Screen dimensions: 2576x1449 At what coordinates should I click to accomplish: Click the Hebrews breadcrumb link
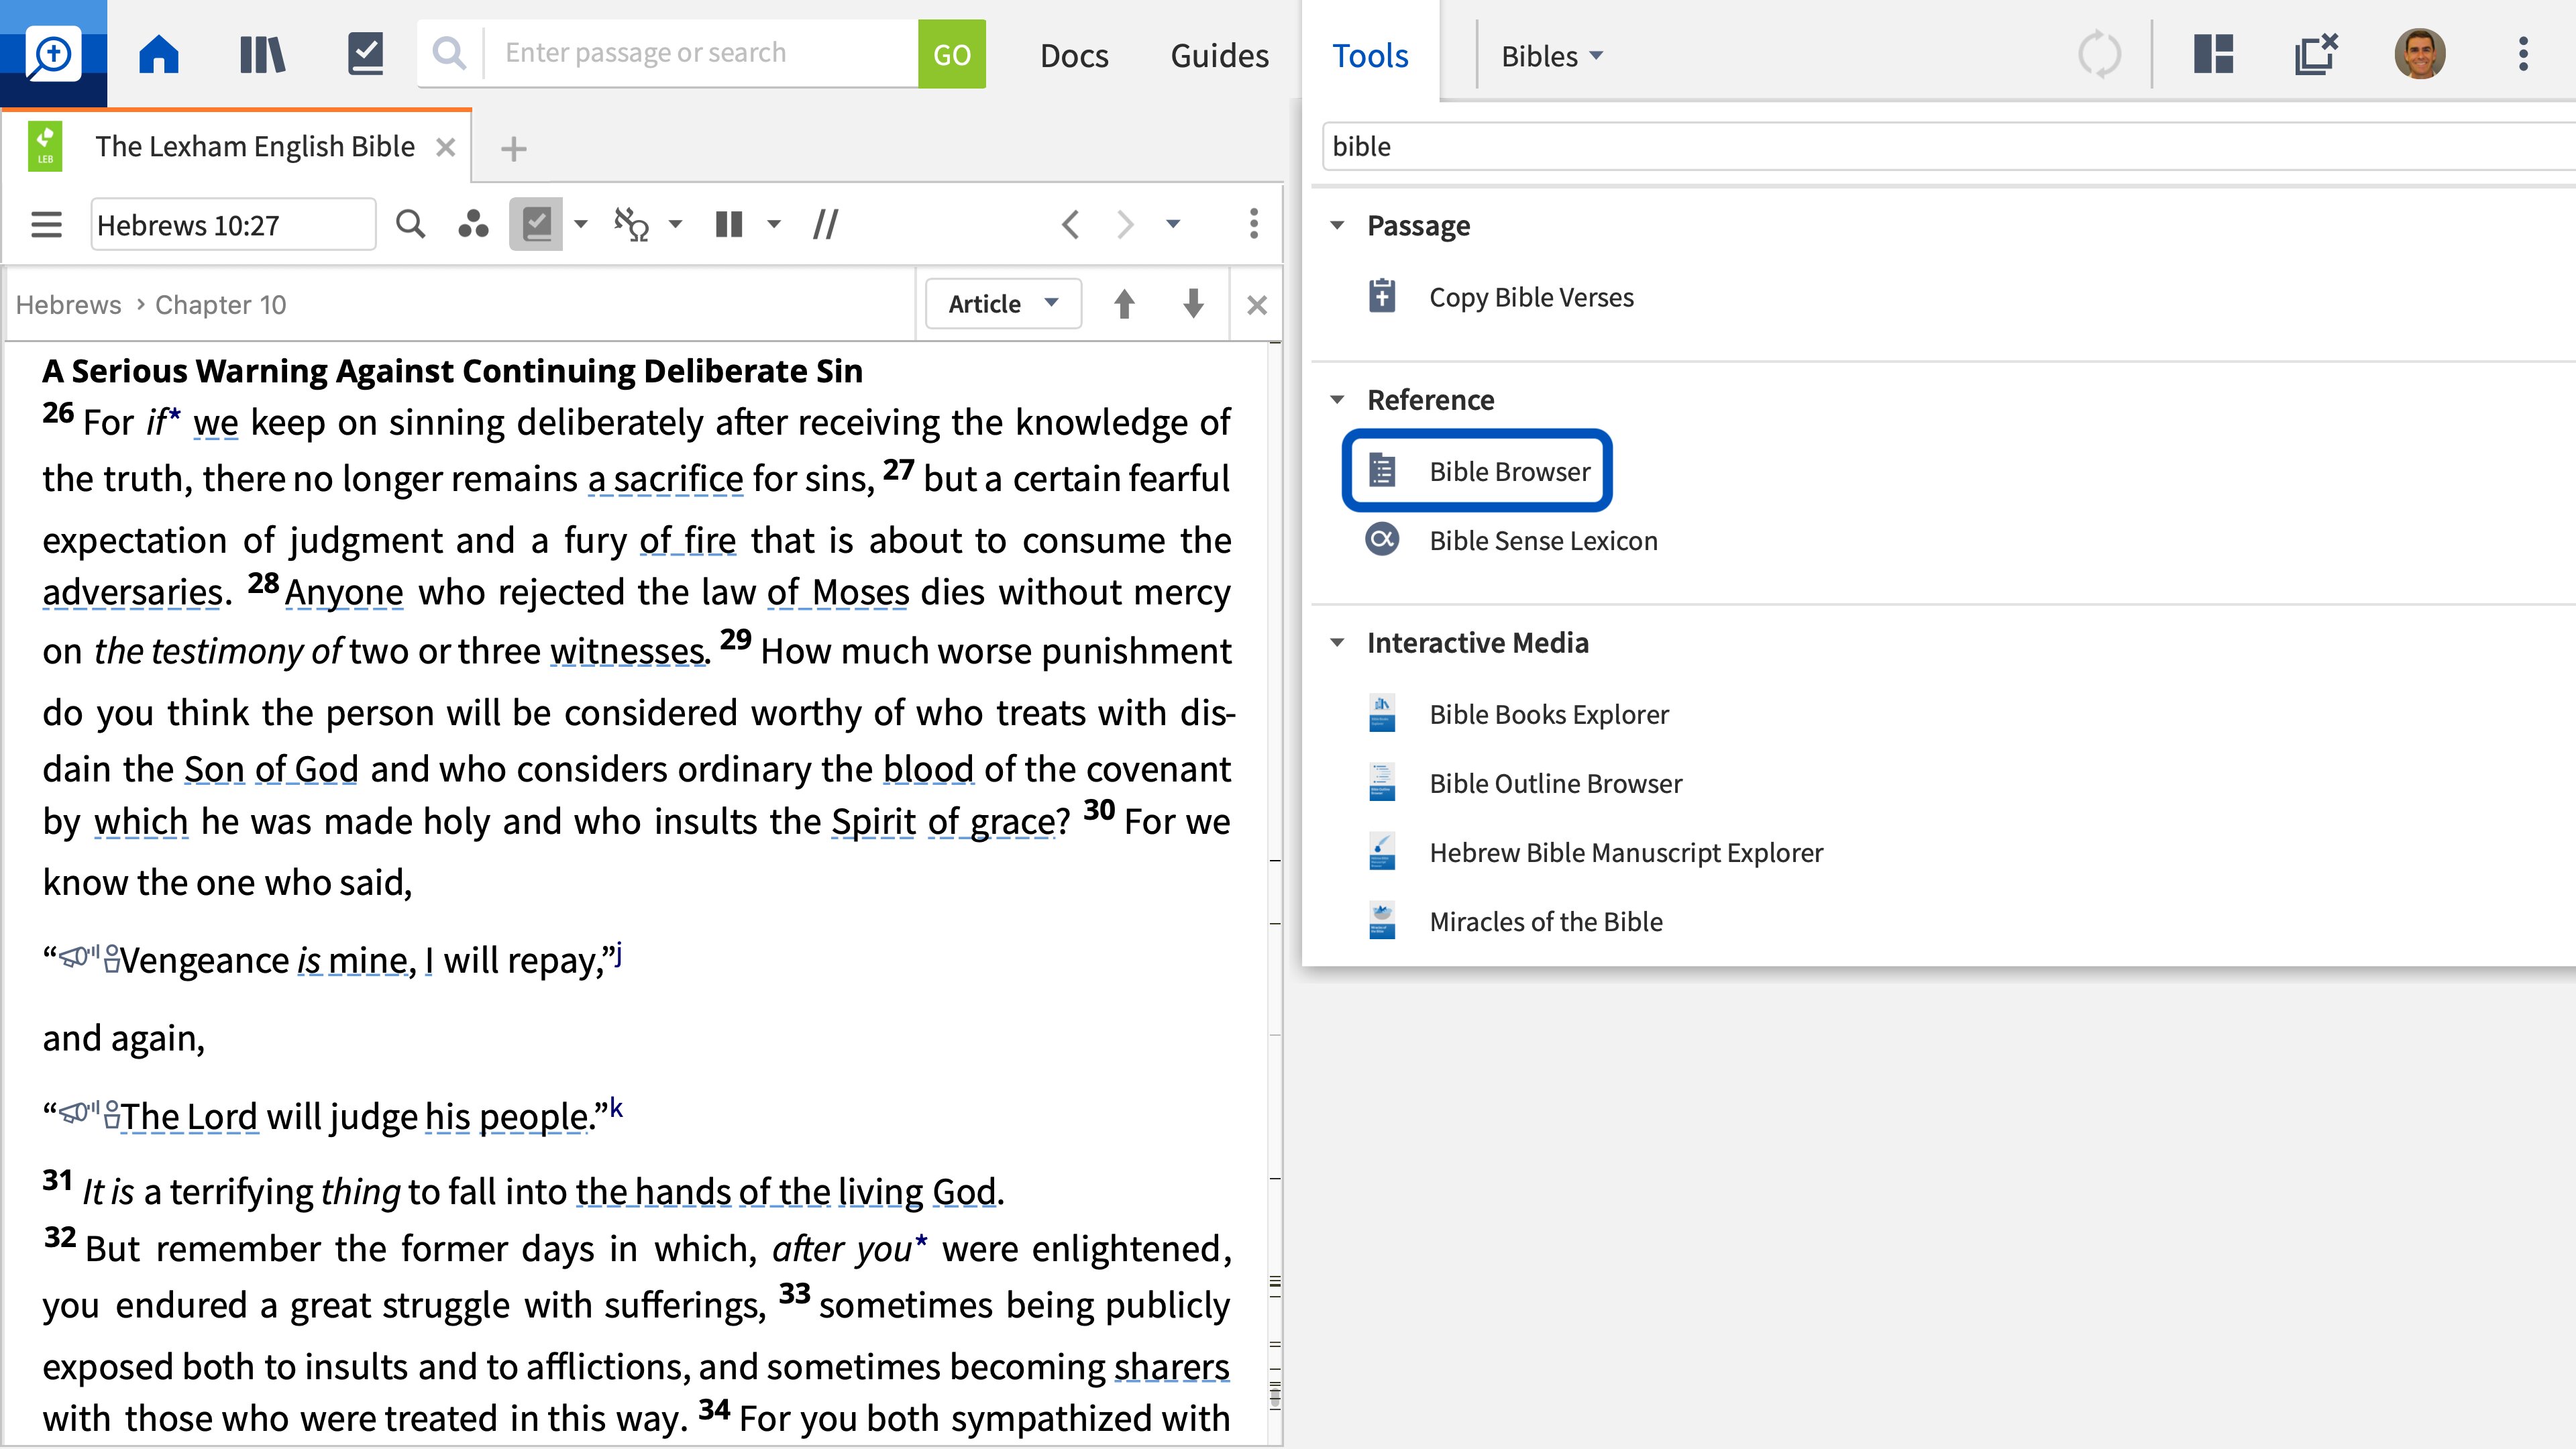[x=68, y=305]
